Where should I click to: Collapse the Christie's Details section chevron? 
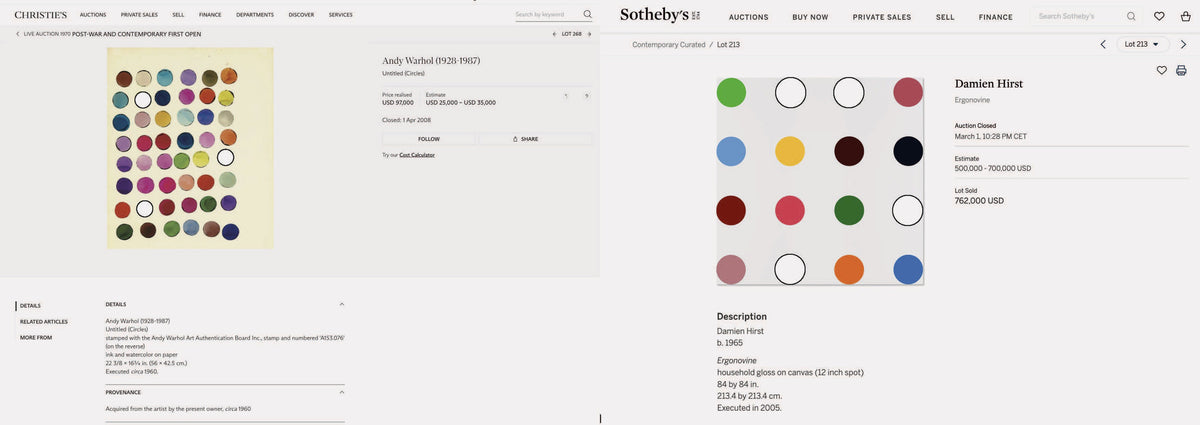(x=341, y=304)
